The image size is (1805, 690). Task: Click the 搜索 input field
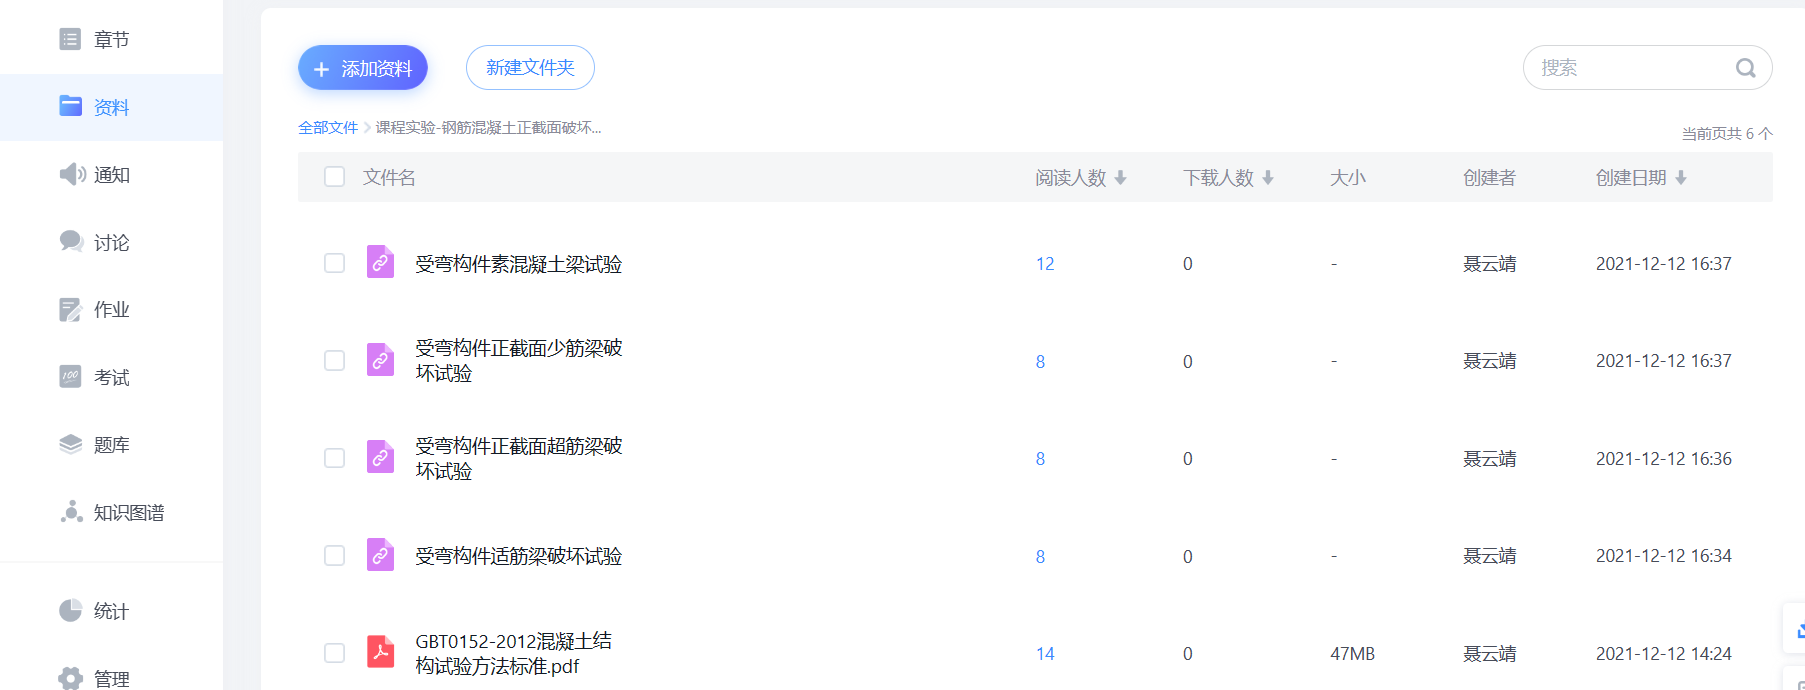pyautogui.click(x=1630, y=68)
